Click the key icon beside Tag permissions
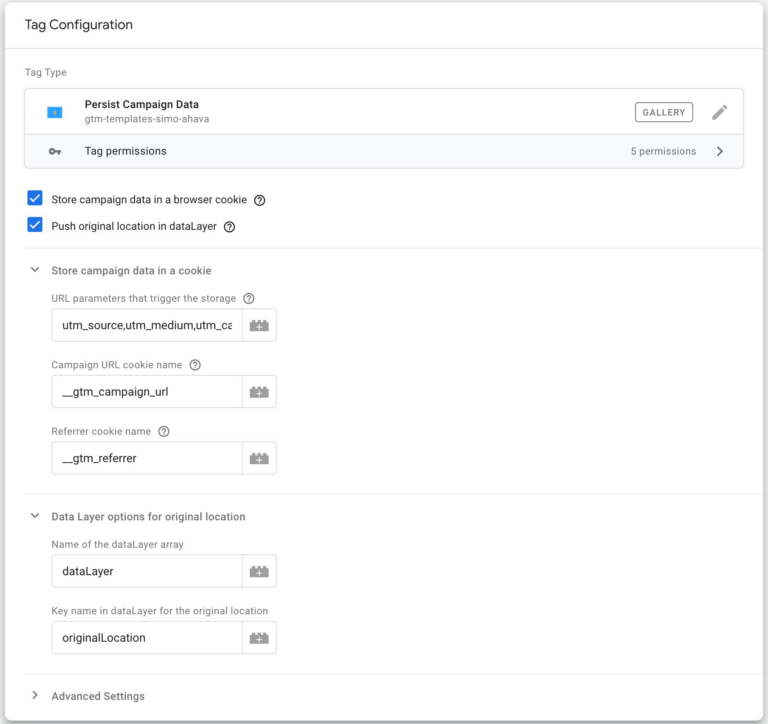Screen dimensions: 768x724 (55, 151)
